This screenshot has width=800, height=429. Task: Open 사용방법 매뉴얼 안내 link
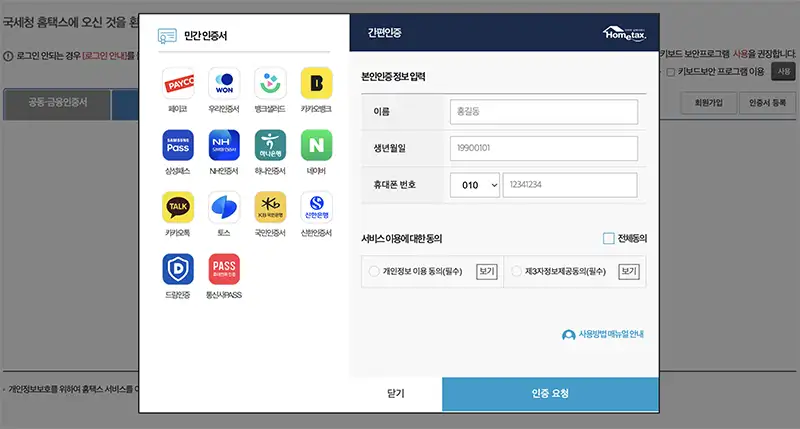click(611, 334)
